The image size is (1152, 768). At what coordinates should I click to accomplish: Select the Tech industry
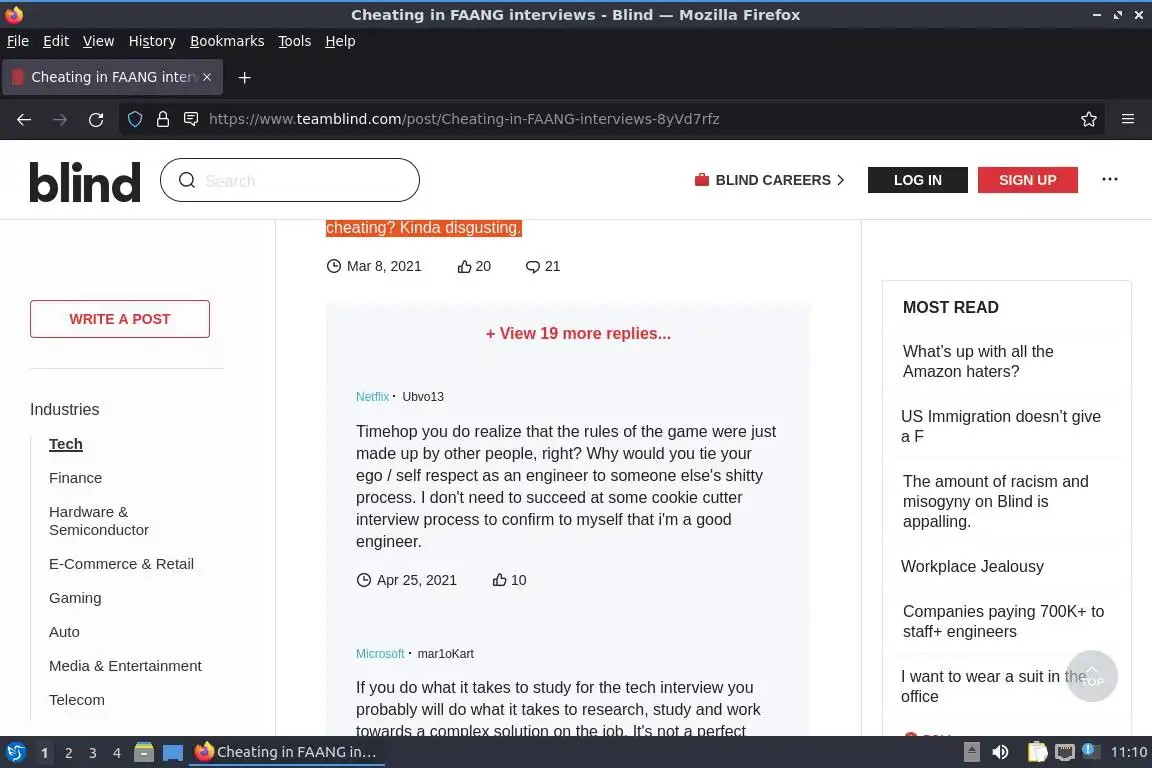(x=65, y=444)
